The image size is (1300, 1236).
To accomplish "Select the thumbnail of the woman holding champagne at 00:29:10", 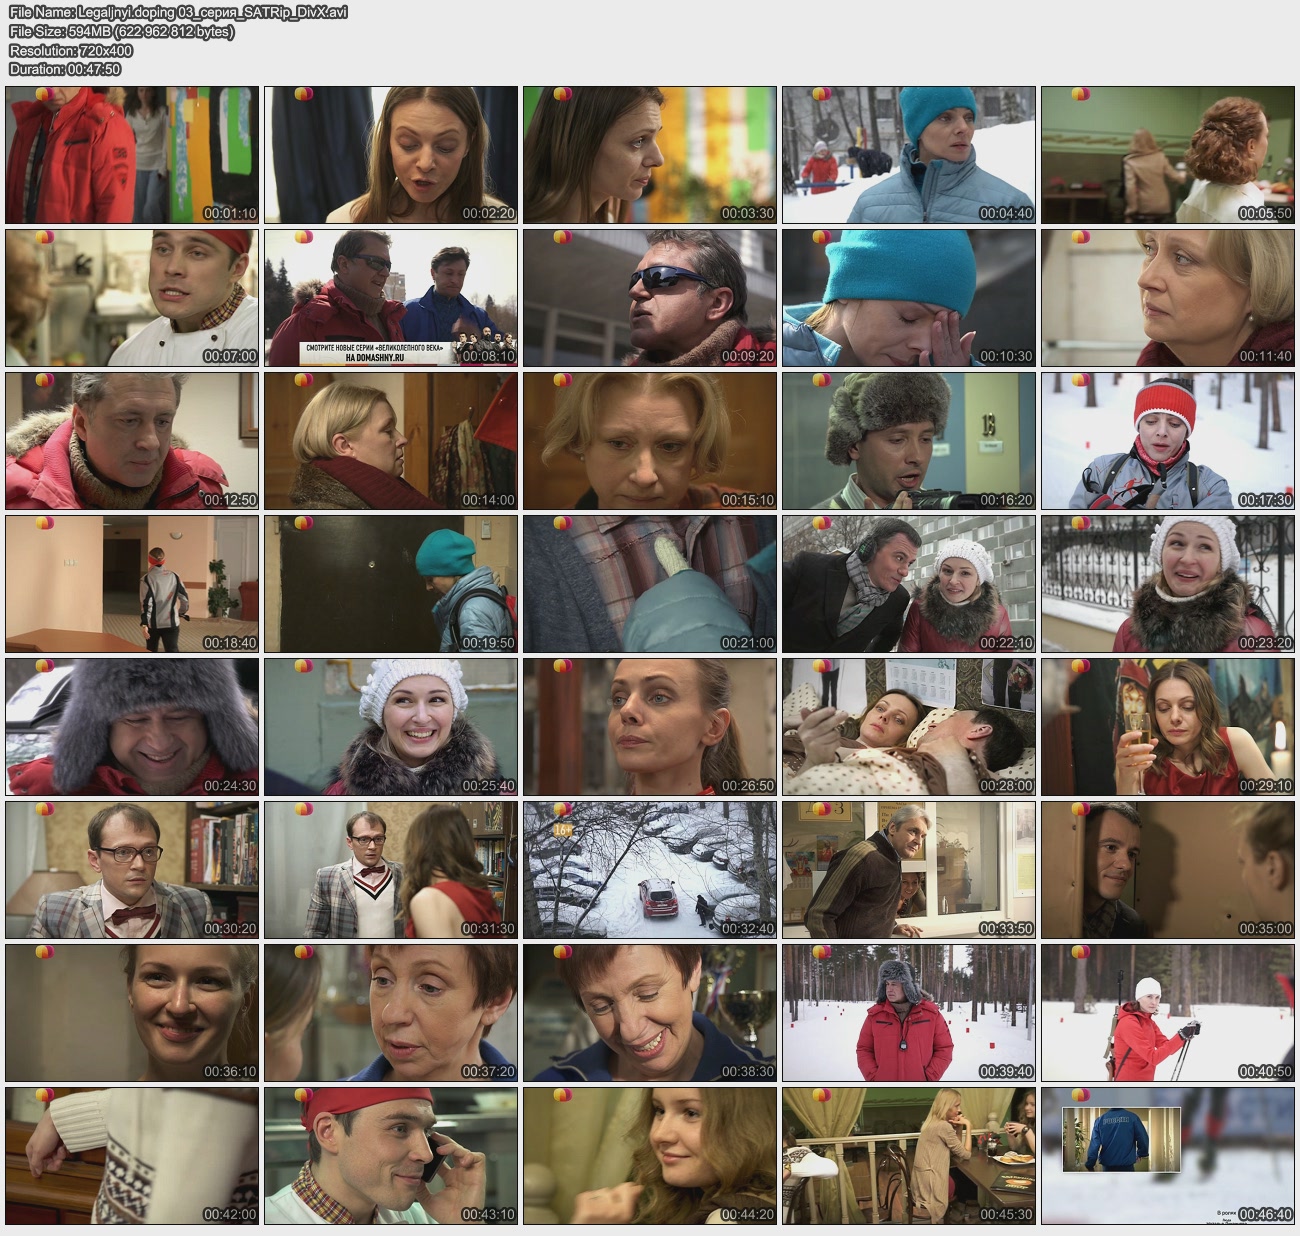I will pos(1167,726).
